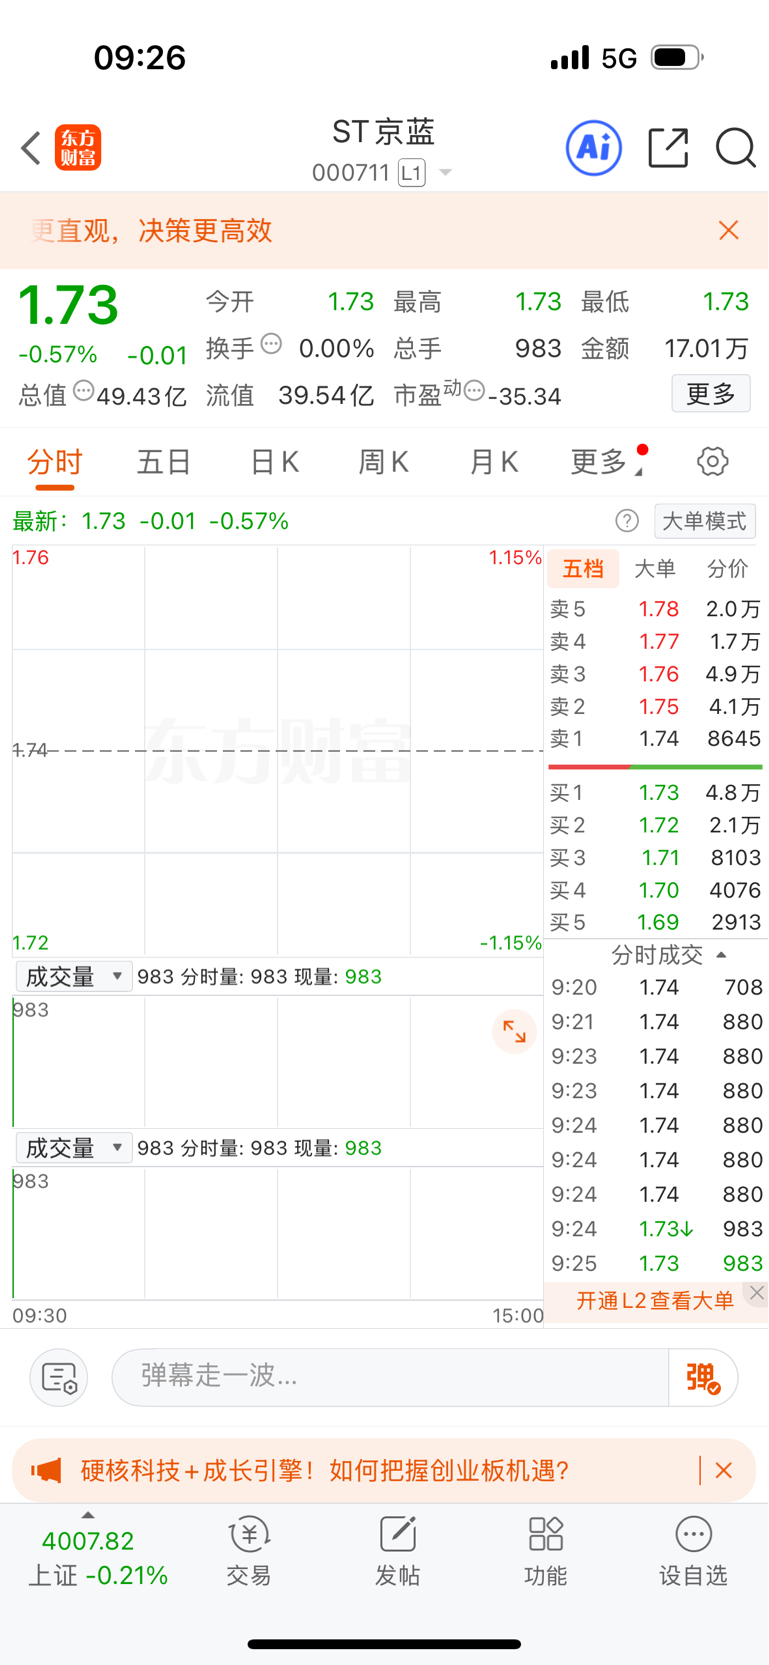Open the 交易 trade icon
The width and height of the screenshot is (769, 1665).
click(x=249, y=1551)
